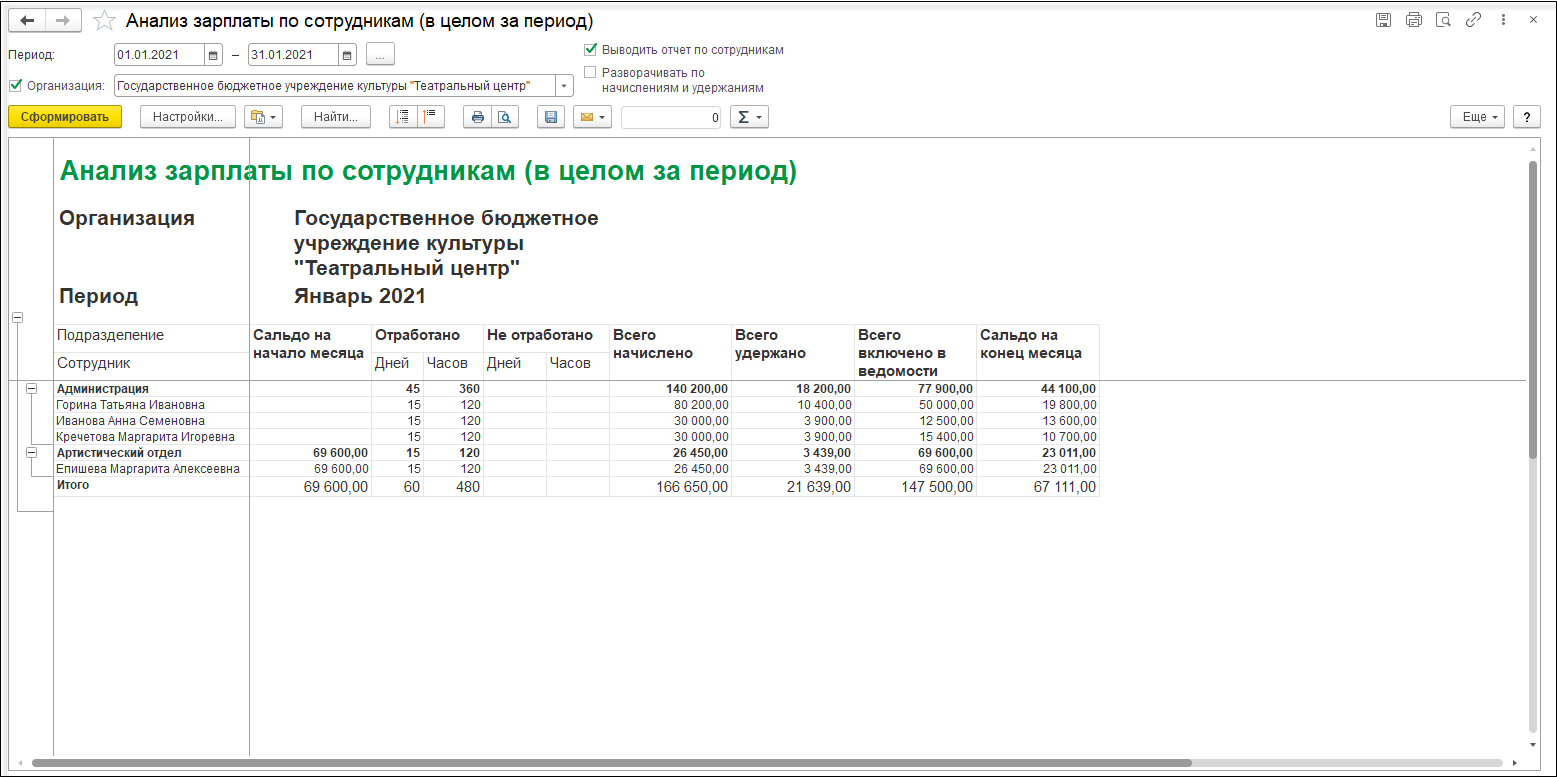Print icon in window title bar
The height and width of the screenshot is (777, 1557).
1413,20
